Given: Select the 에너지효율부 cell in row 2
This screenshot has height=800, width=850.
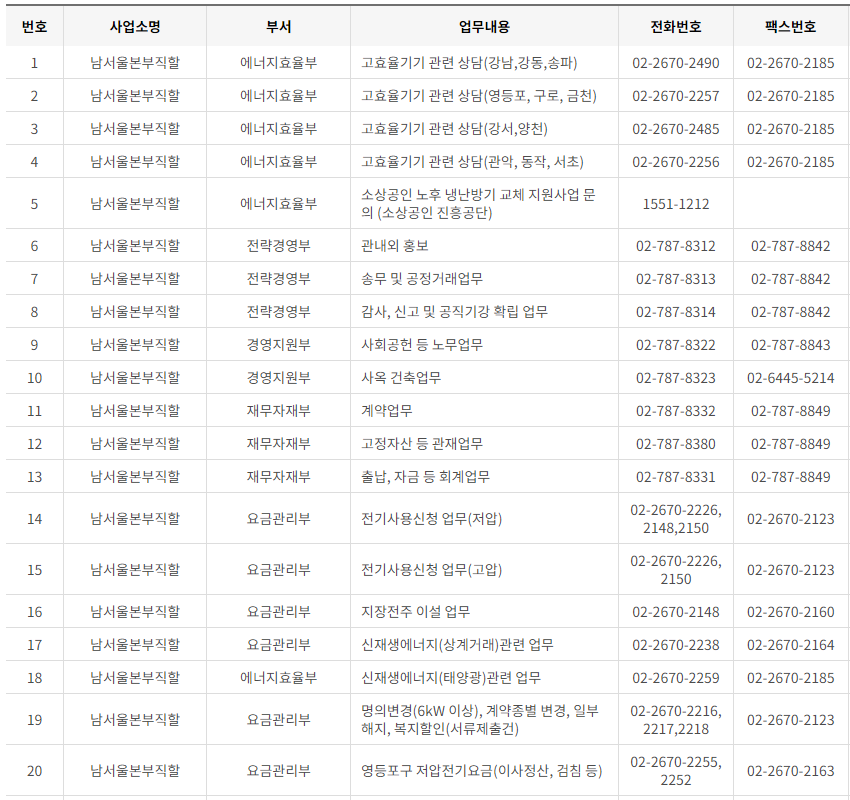Looking at the screenshot, I should [276, 95].
